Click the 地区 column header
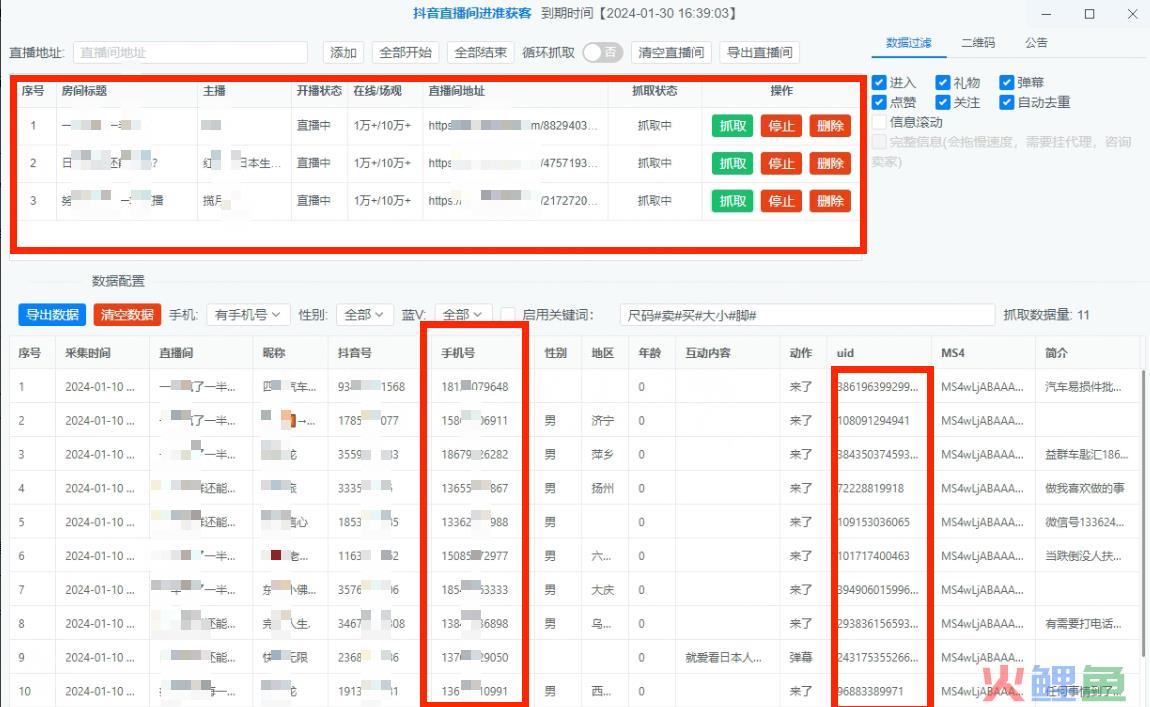 tap(603, 353)
